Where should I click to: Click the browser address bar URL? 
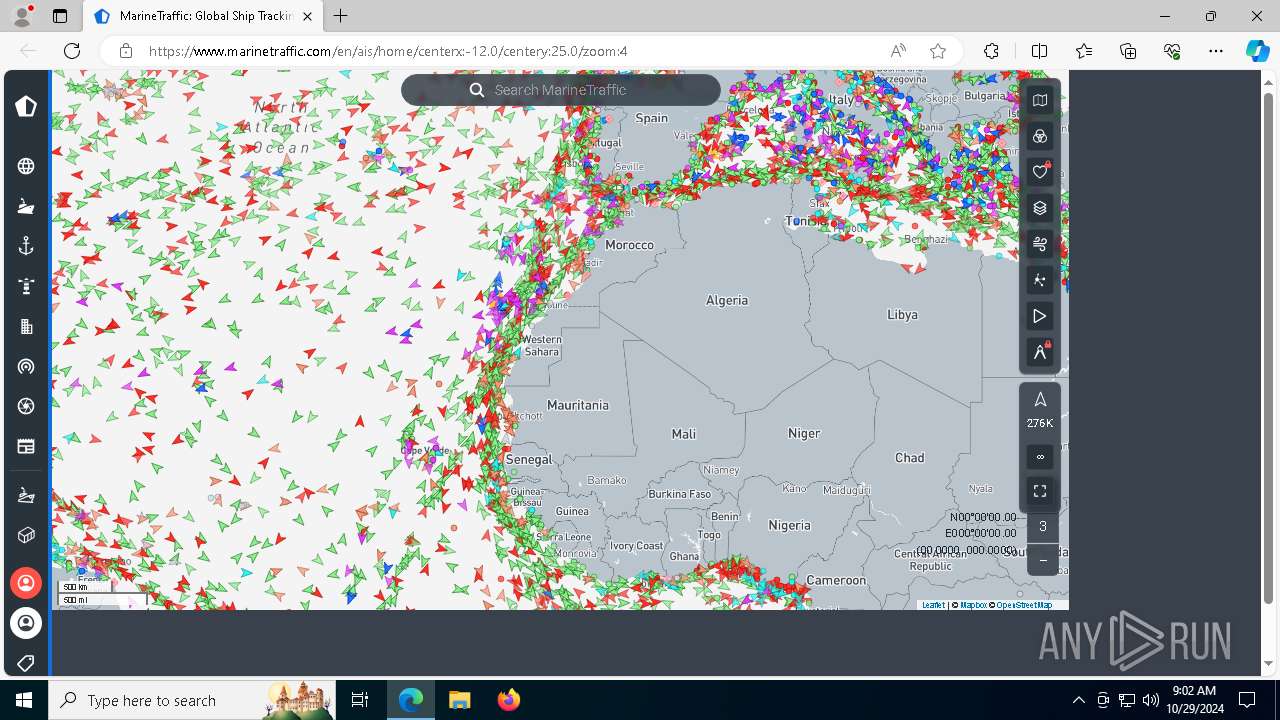coord(388,51)
